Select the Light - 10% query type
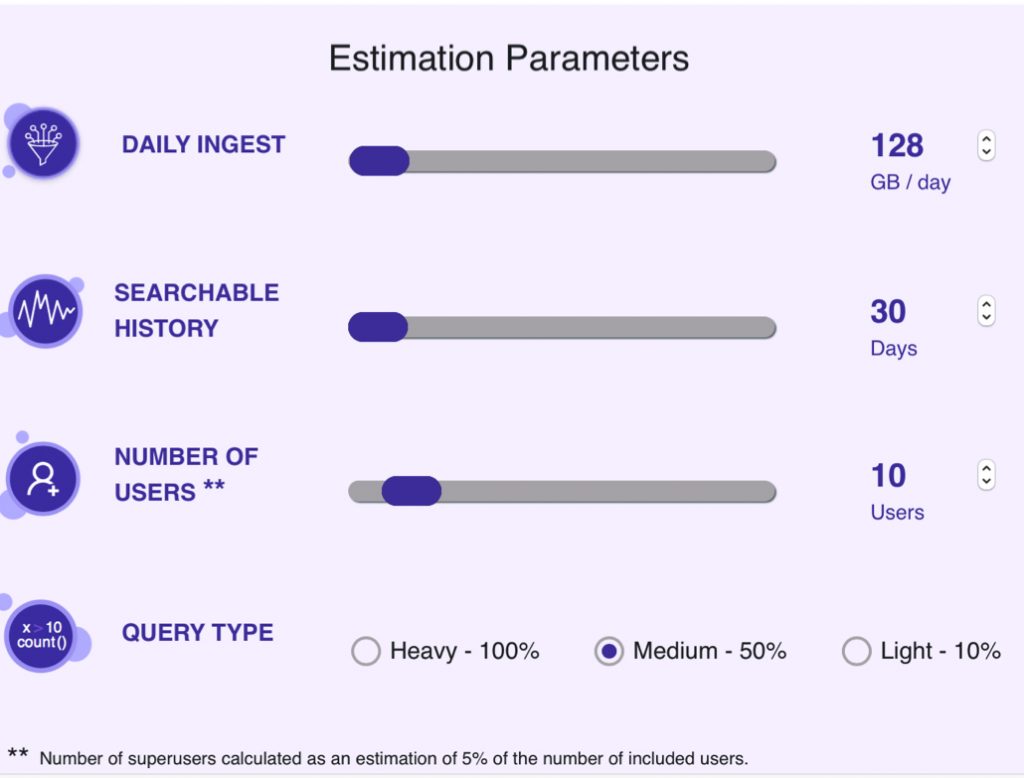 [857, 650]
